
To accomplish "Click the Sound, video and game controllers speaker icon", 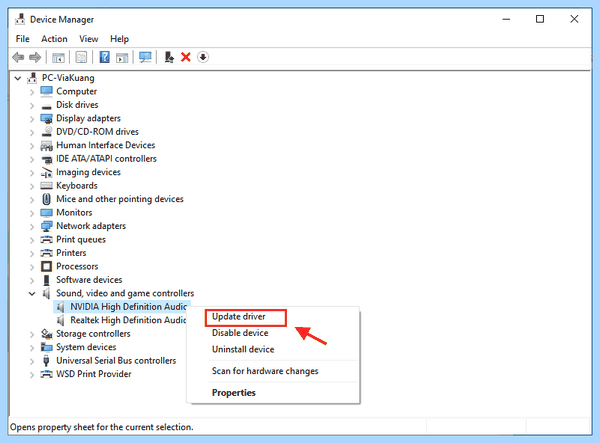I will [x=46, y=293].
